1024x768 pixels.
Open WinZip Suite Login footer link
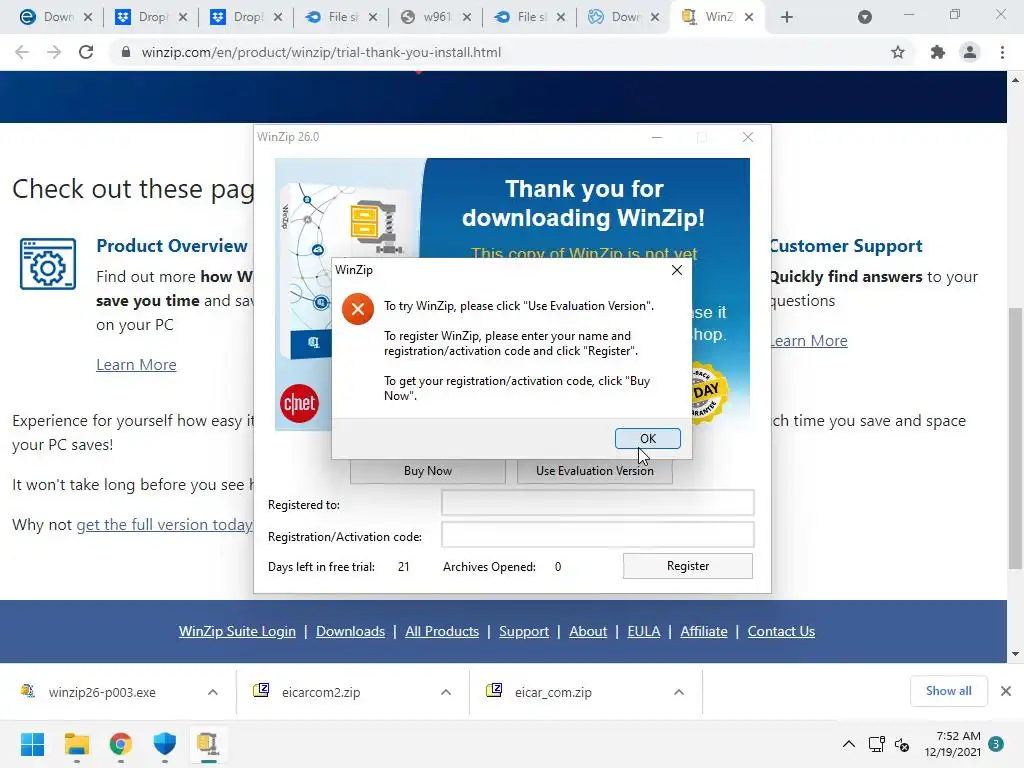[237, 632]
